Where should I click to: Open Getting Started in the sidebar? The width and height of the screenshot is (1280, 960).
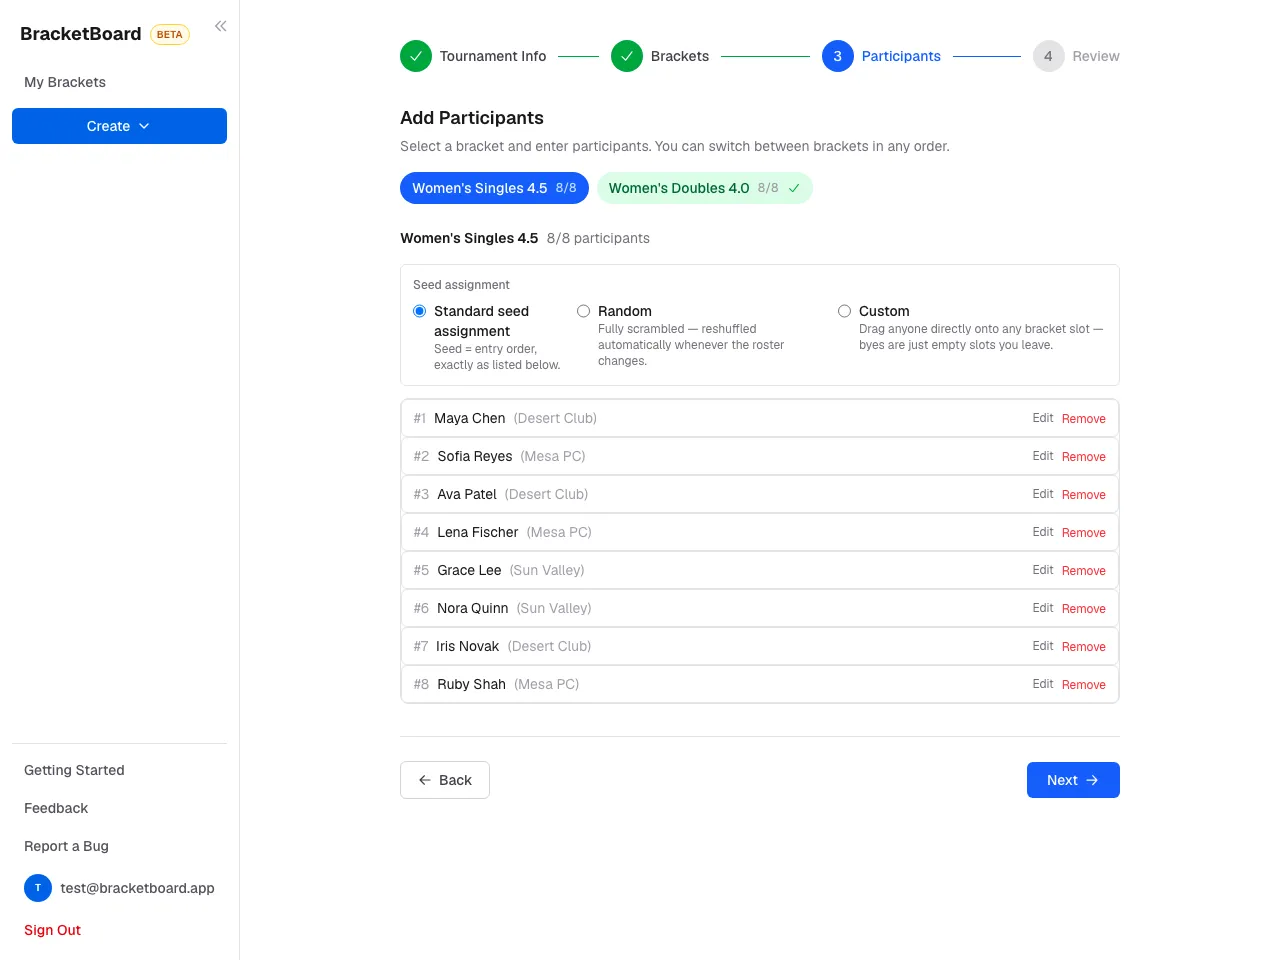tap(74, 770)
